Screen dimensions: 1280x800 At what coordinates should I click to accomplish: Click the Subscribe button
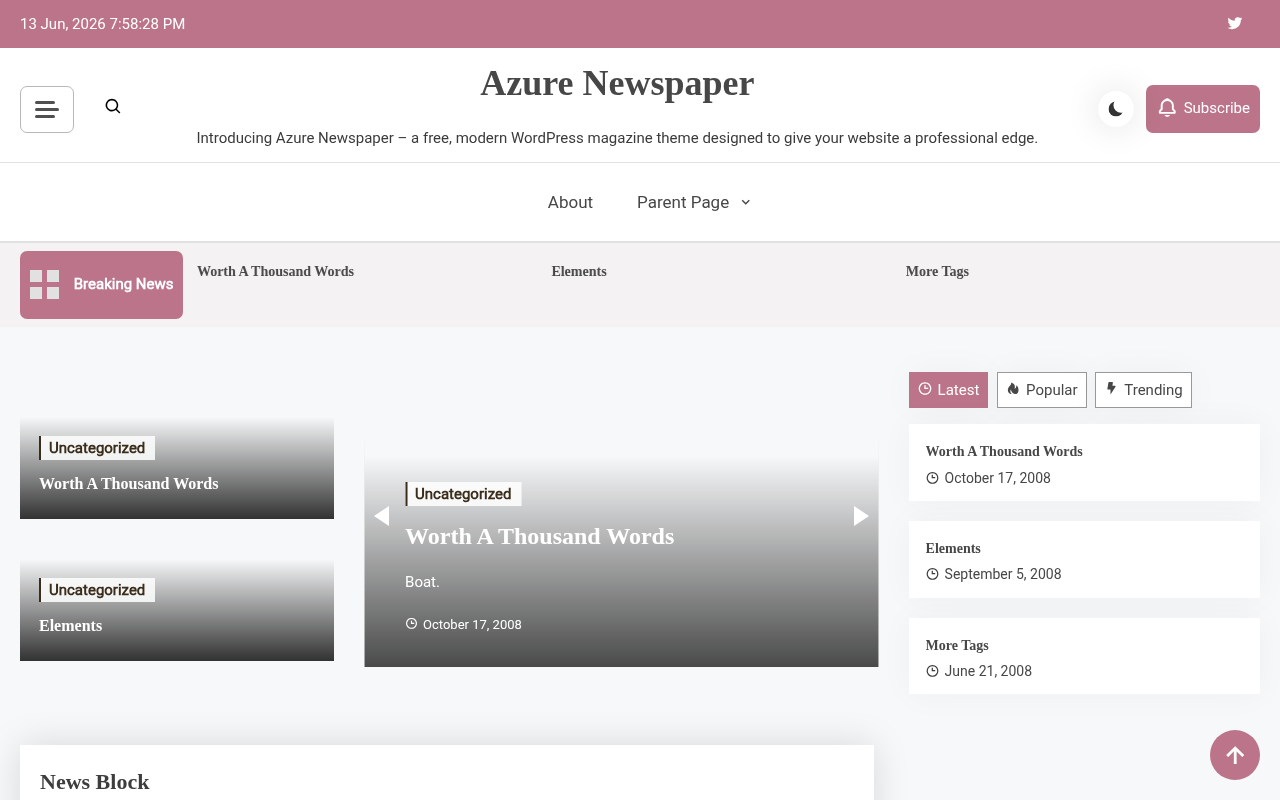point(1203,109)
